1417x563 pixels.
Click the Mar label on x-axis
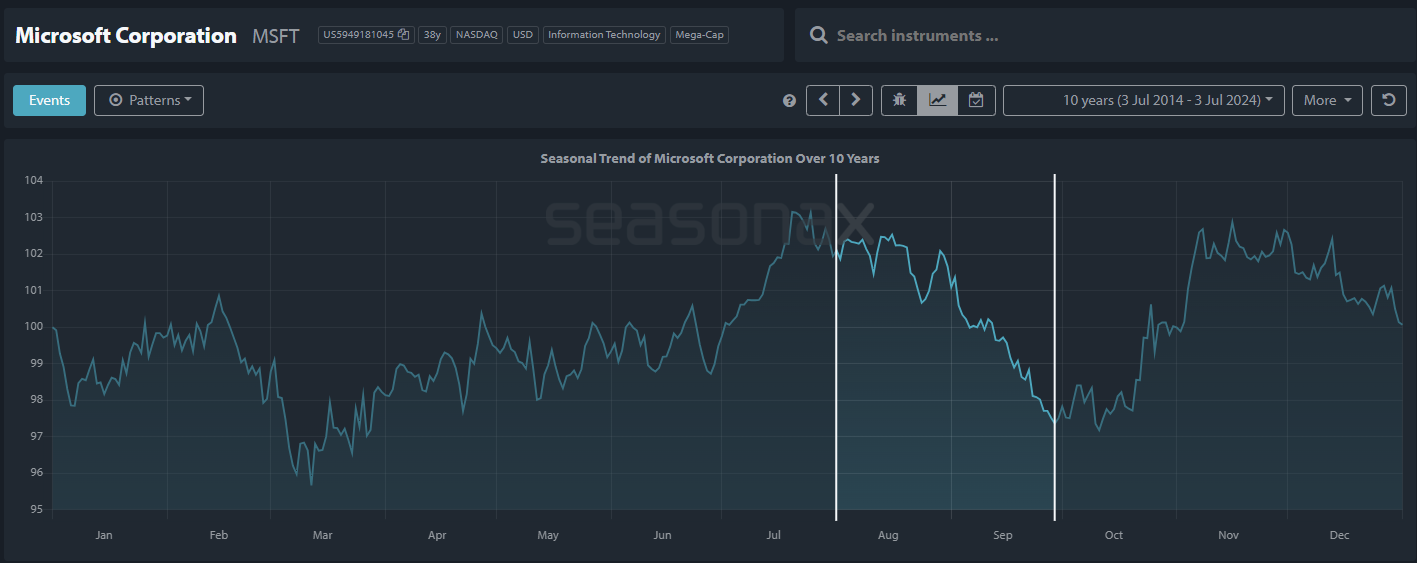322,535
